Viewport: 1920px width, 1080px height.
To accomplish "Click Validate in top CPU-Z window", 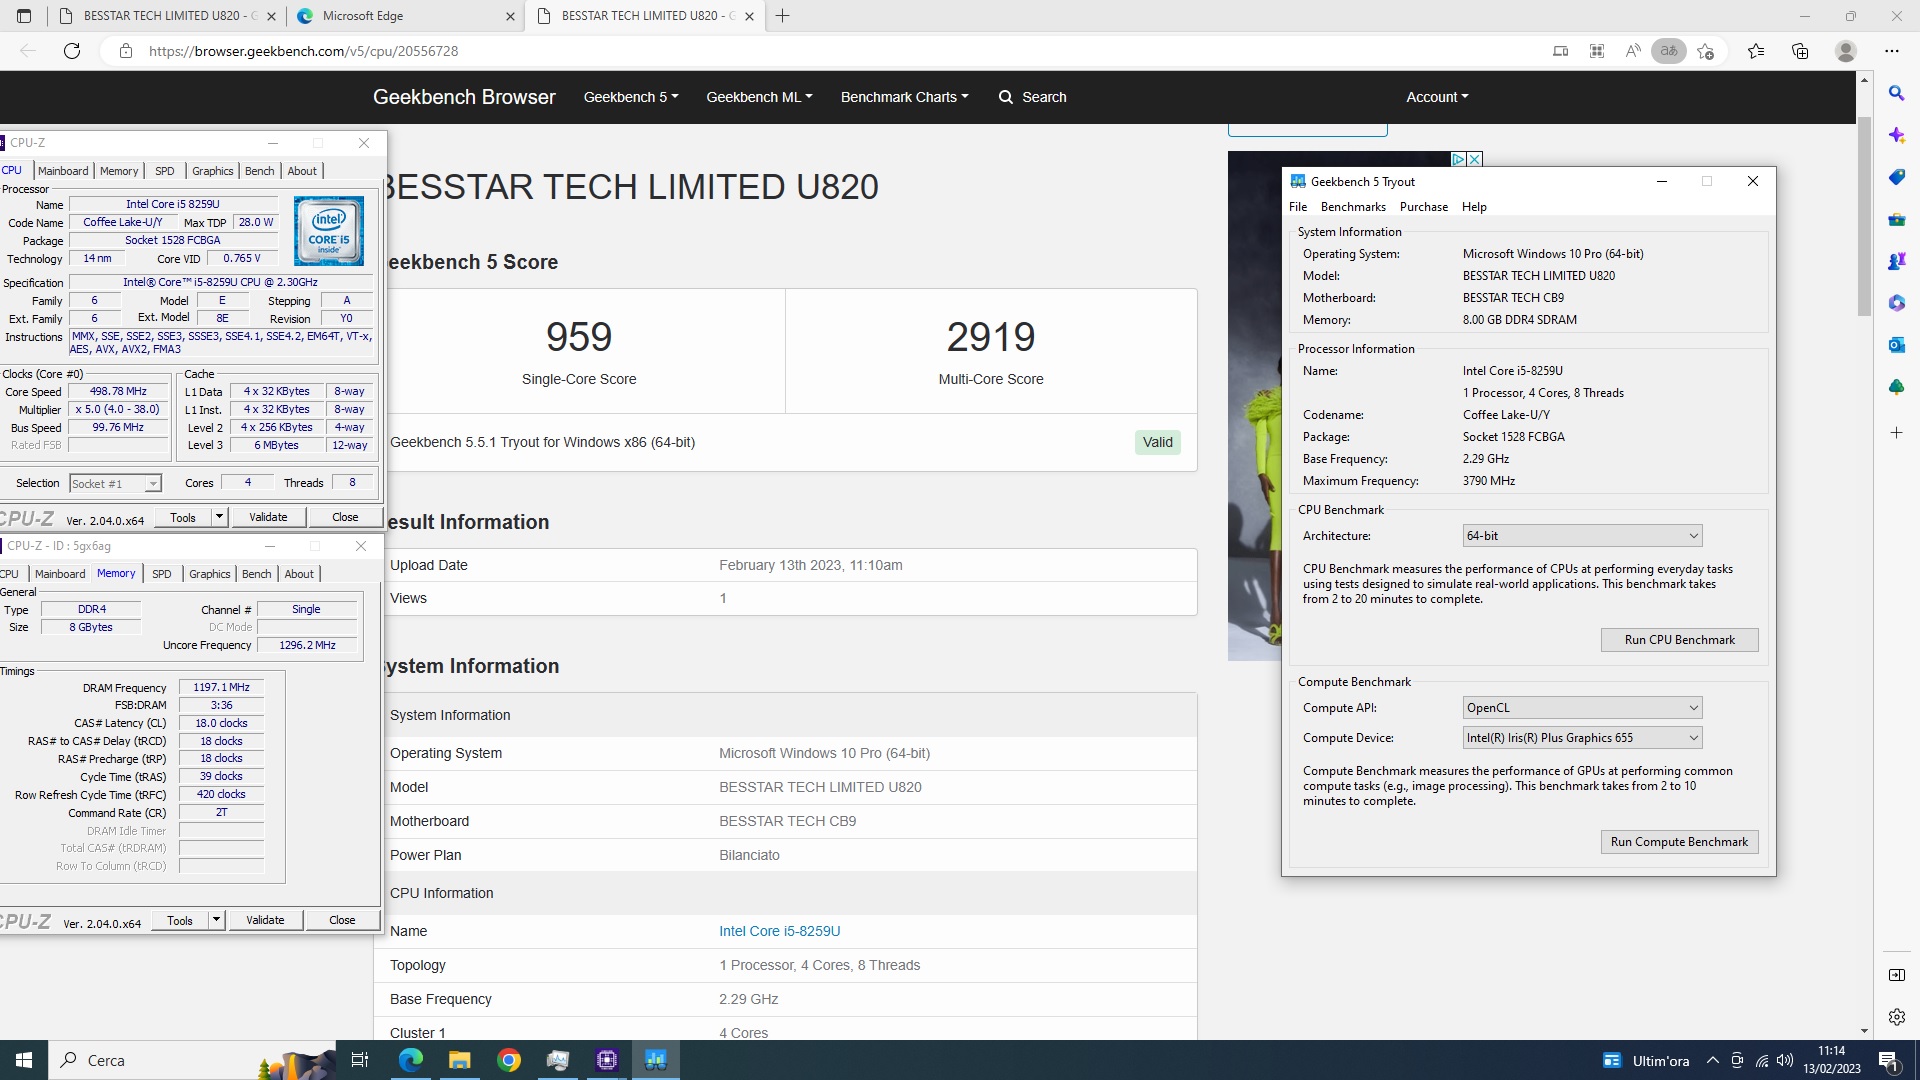I will (268, 517).
